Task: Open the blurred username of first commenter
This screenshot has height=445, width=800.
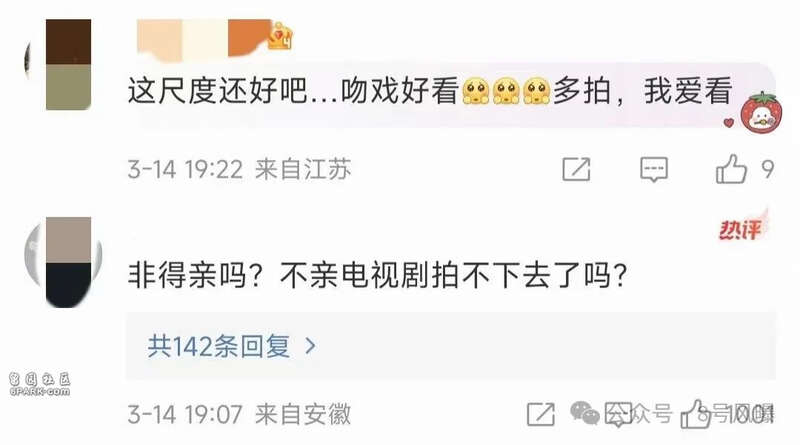Action: pyautogui.click(x=203, y=38)
